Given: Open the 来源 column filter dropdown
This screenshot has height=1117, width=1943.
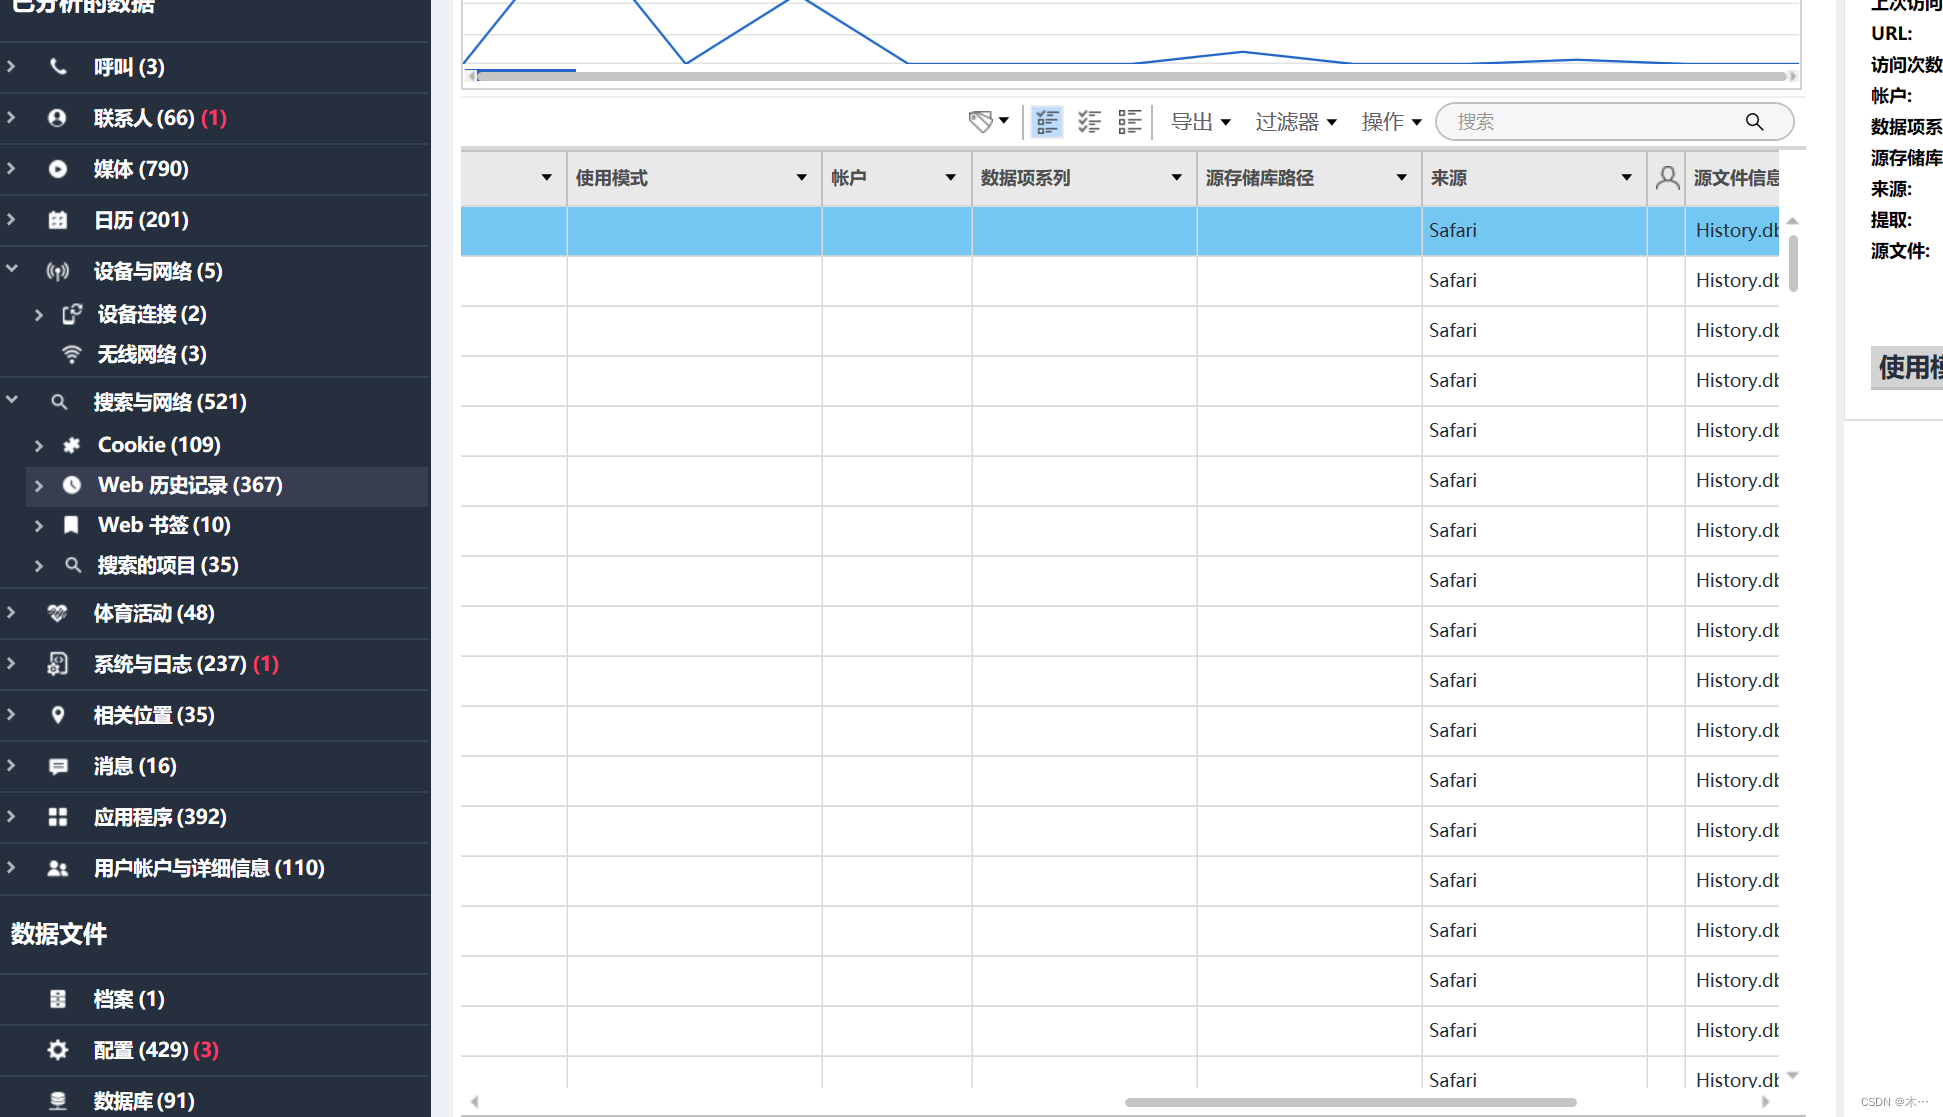Looking at the screenshot, I should 1626,178.
